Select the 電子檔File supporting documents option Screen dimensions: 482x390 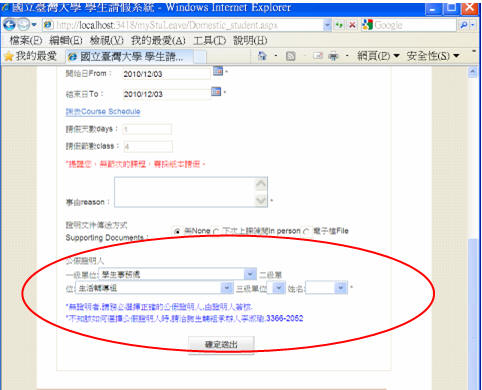307,231
